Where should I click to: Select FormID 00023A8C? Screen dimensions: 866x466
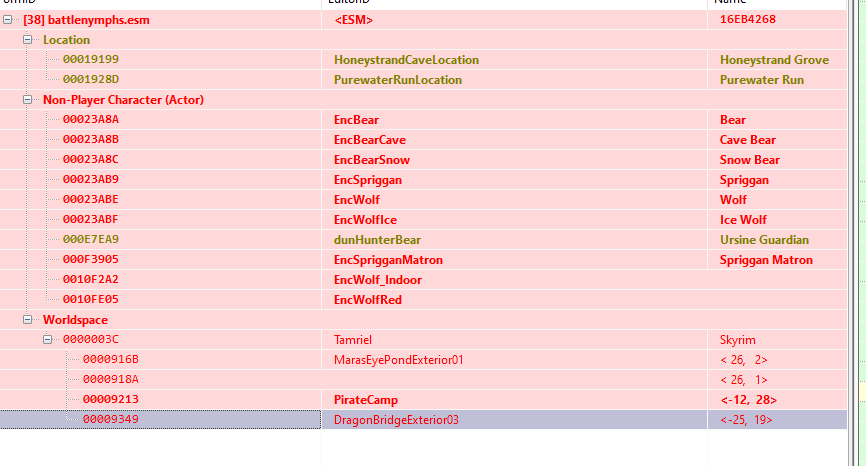91,160
